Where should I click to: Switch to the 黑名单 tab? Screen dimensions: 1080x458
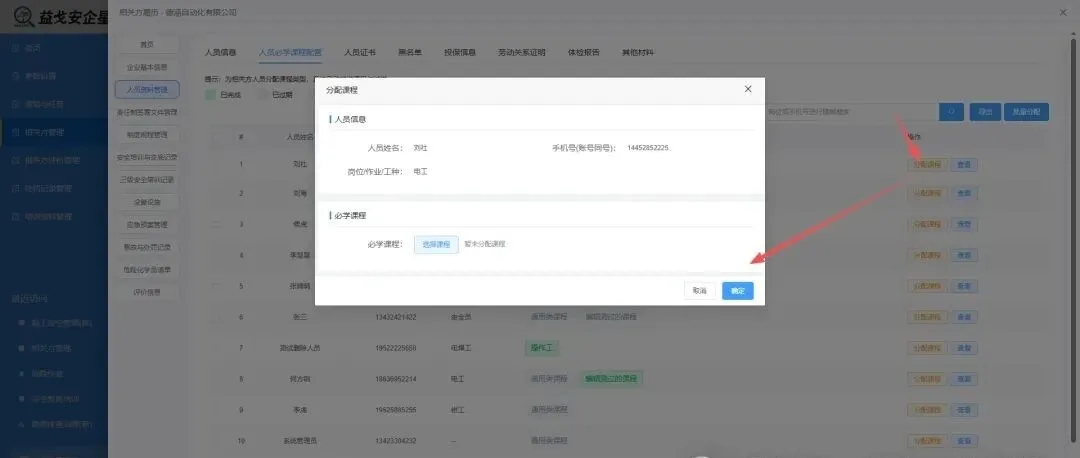point(410,52)
